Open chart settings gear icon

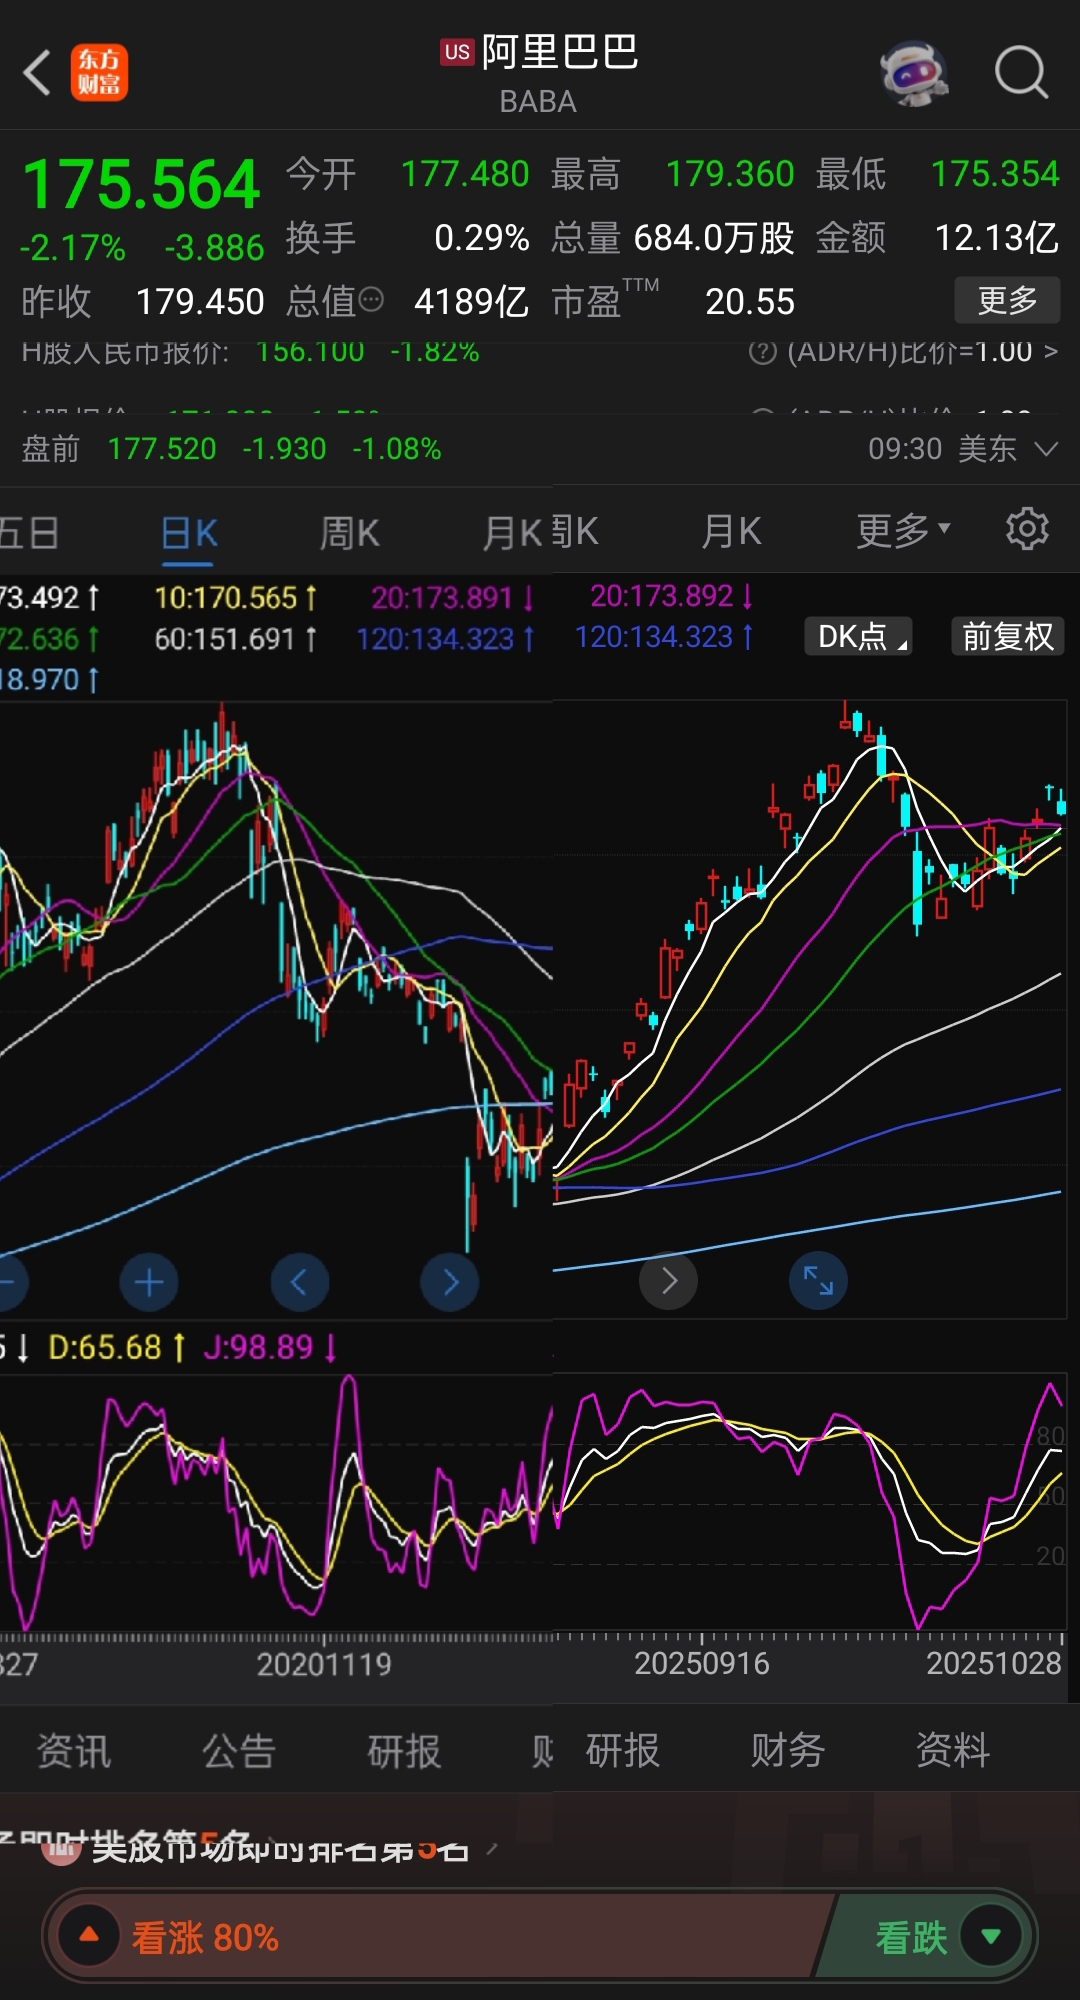[x=1026, y=529]
